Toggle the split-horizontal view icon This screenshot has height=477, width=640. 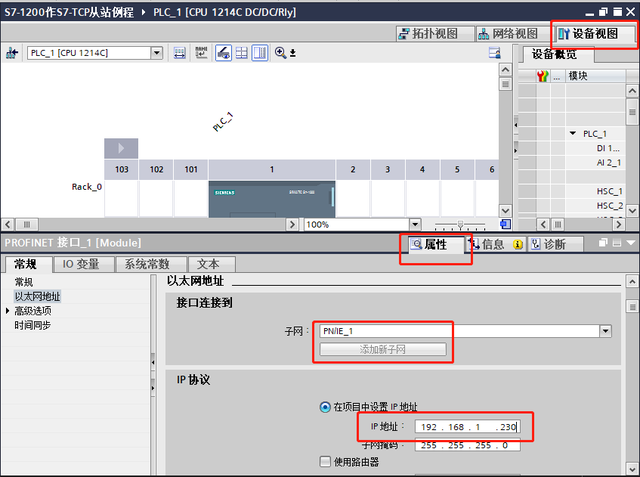[x=242, y=53]
